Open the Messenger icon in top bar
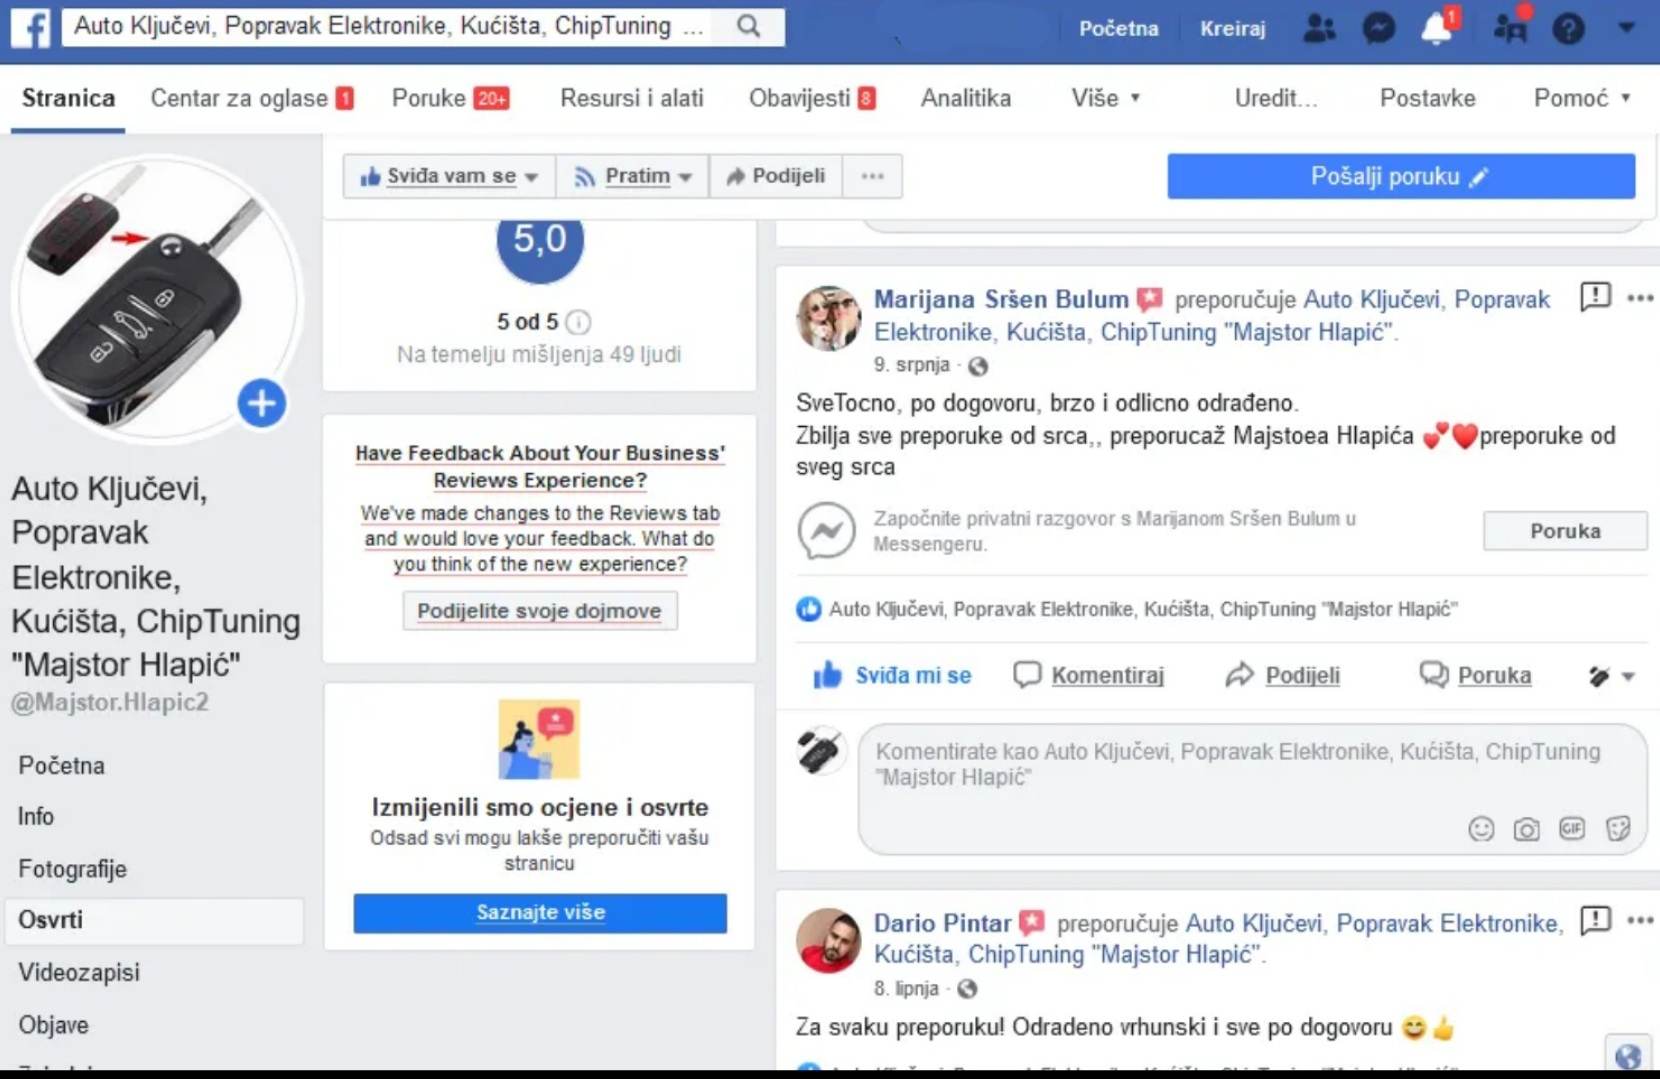1660x1079 pixels. (x=1379, y=28)
